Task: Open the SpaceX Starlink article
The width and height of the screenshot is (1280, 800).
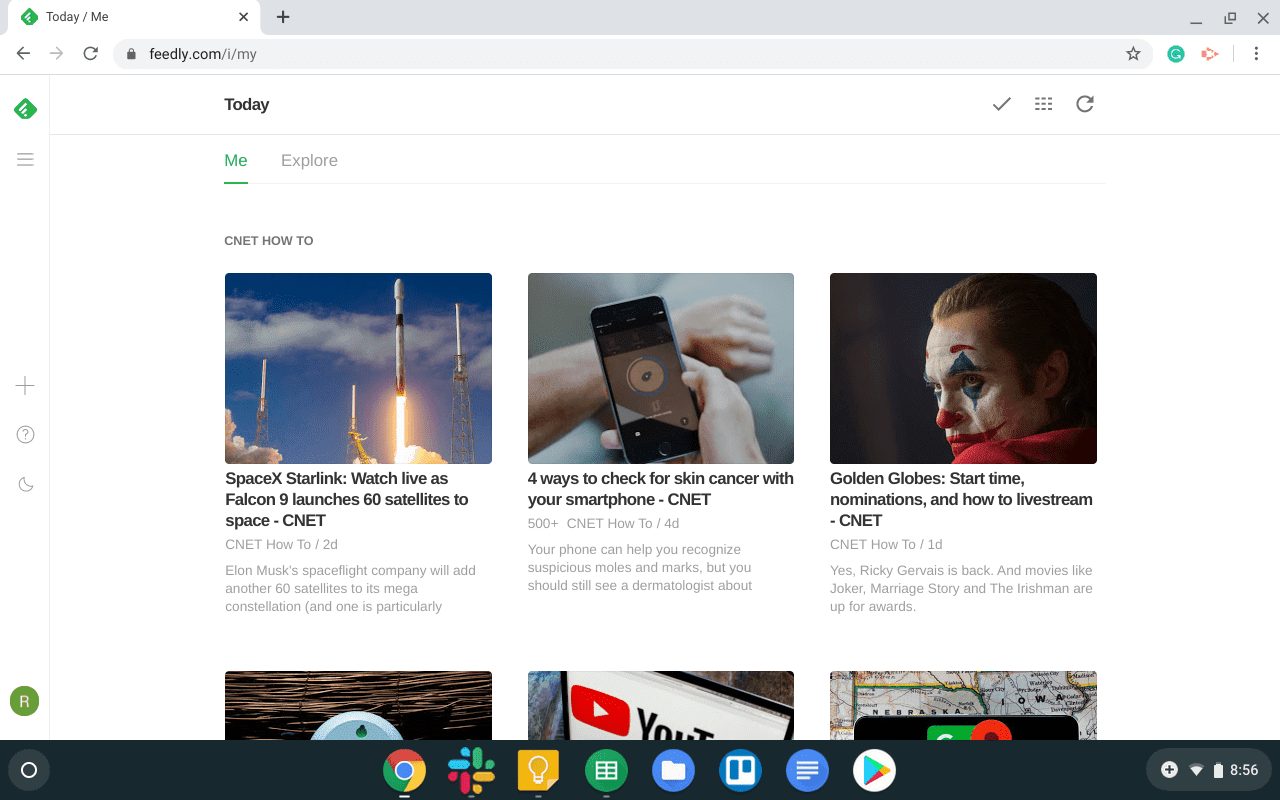Action: [x=347, y=499]
